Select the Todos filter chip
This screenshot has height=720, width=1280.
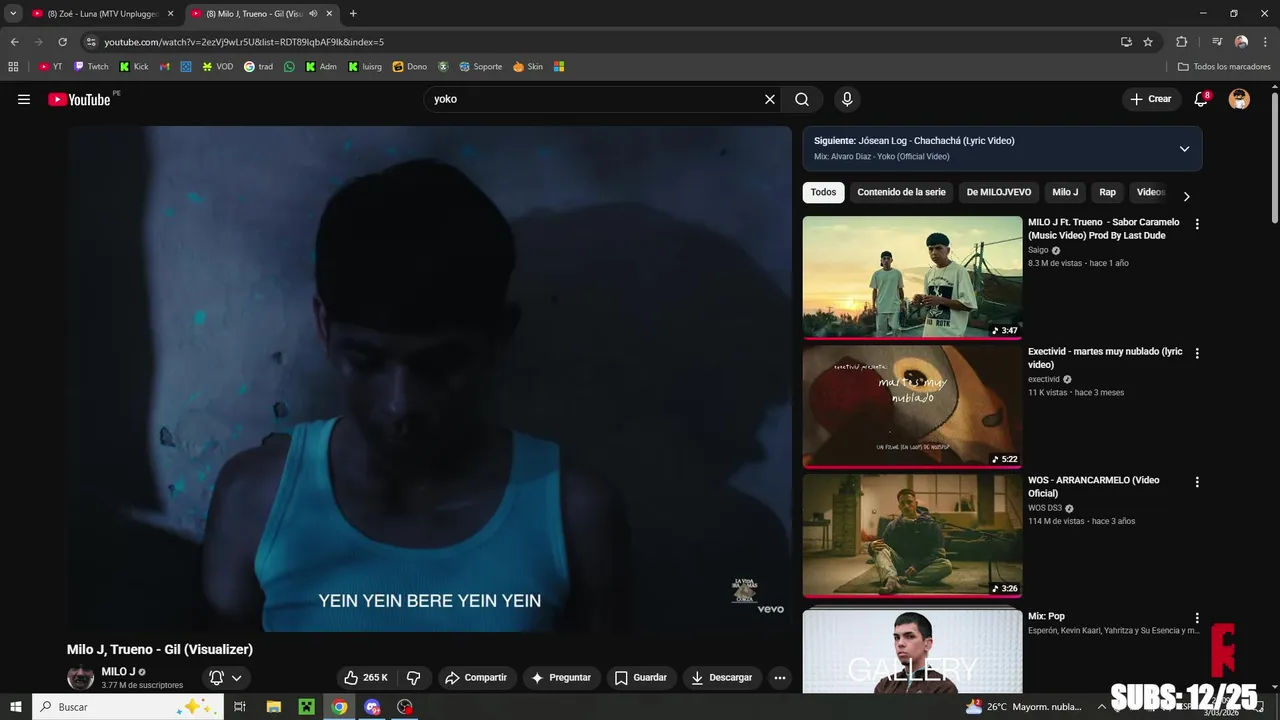pyautogui.click(x=823, y=192)
